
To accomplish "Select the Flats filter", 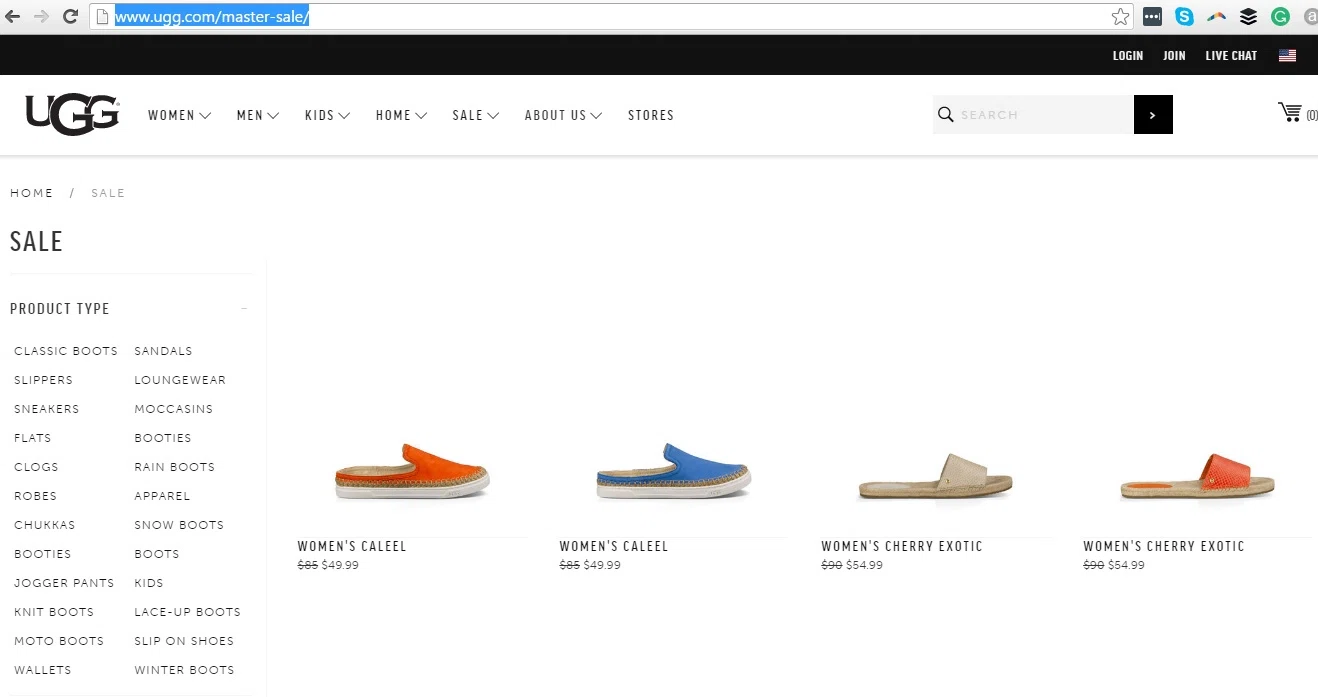I will click(x=32, y=438).
